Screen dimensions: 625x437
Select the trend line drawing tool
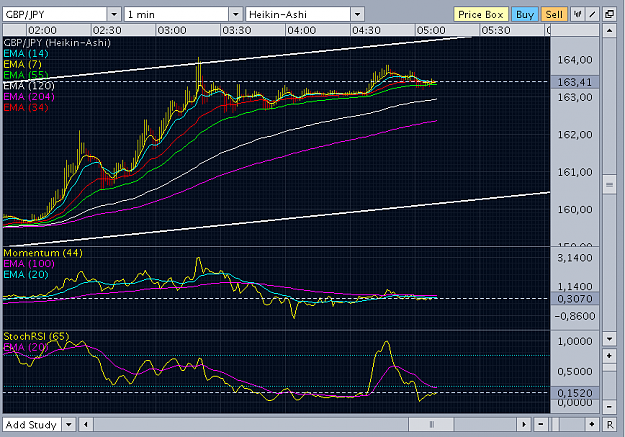[592, 14]
